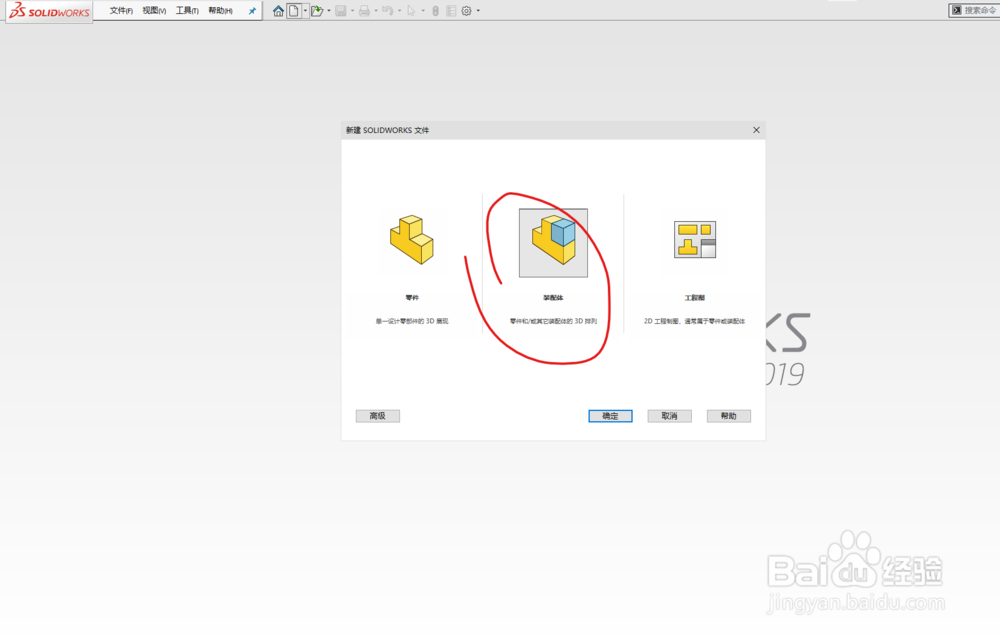Screen dimensions: 1000x637
Task: Open the 视图(V) menu
Action: 154,11
